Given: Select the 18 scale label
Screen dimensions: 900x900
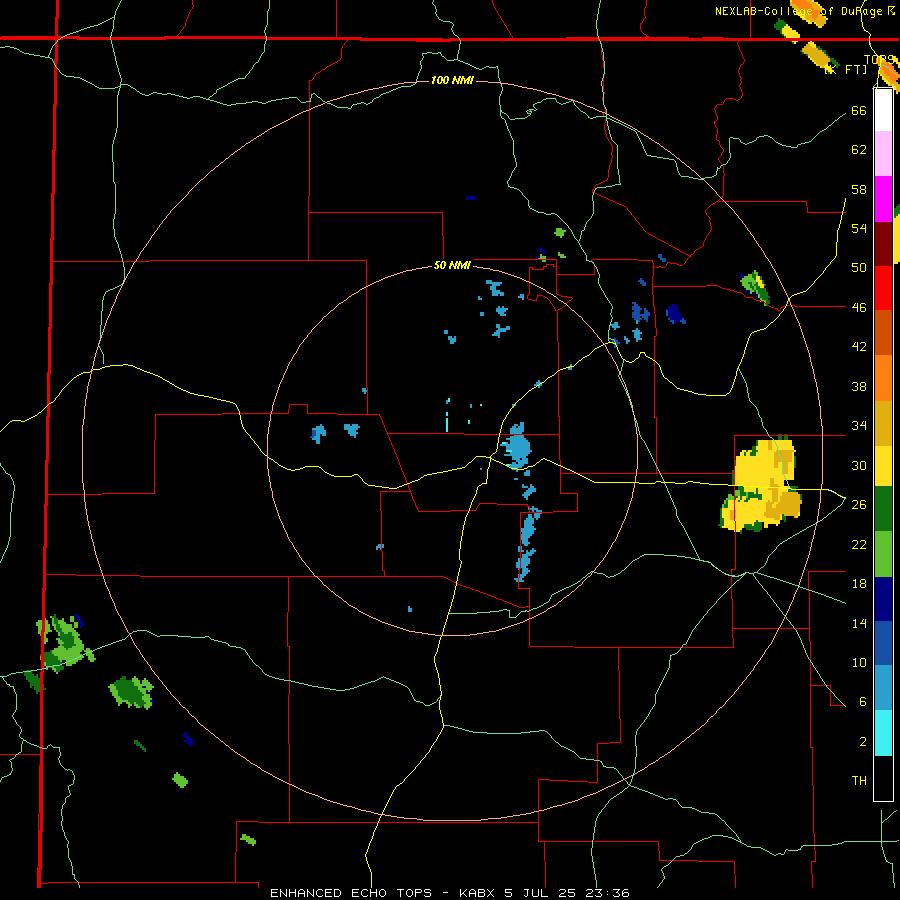Looking at the screenshot, I should point(859,583).
